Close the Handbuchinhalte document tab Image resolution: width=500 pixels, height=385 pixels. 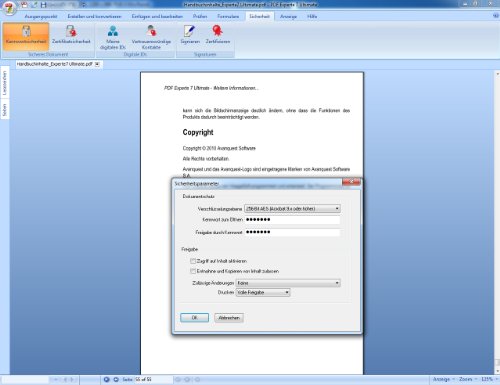(97, 64)
